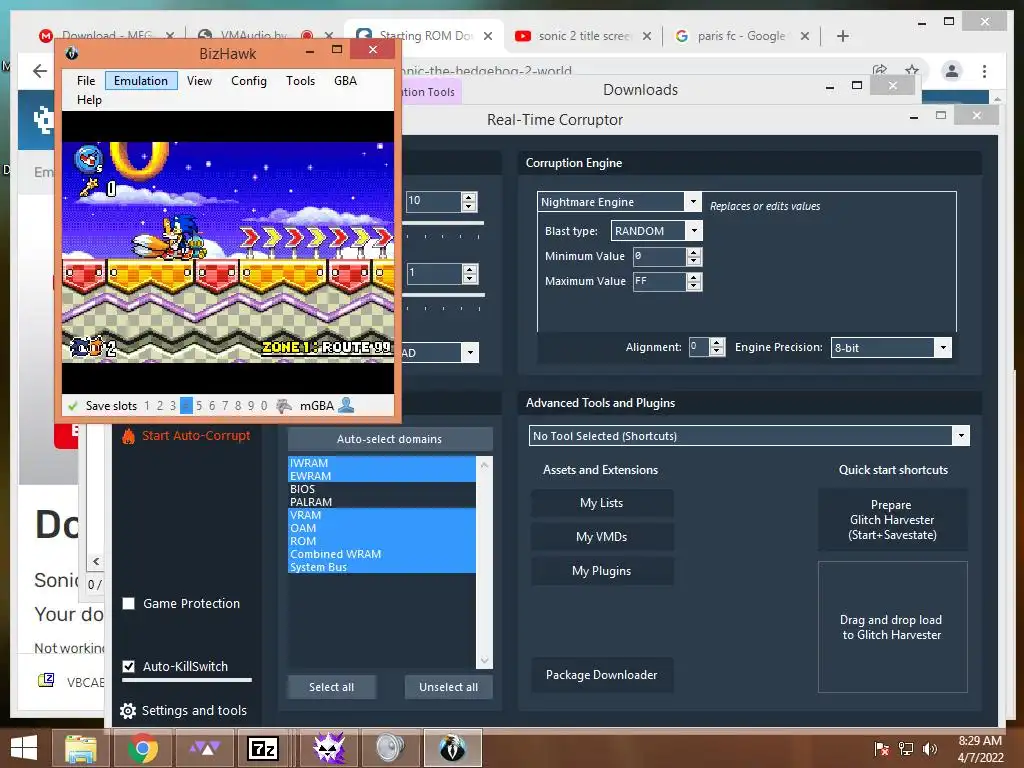Image resolution: width=1024 pixels, height=768 pixels.
Task: Click the Auto-KillSwitch progress bar
Action: 187,680
